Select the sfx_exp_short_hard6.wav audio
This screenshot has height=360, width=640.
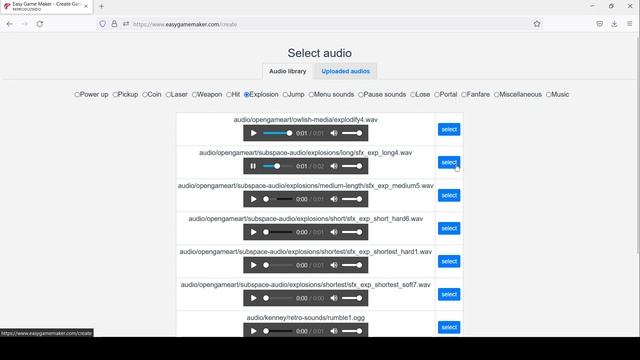[x=449, y=229]
